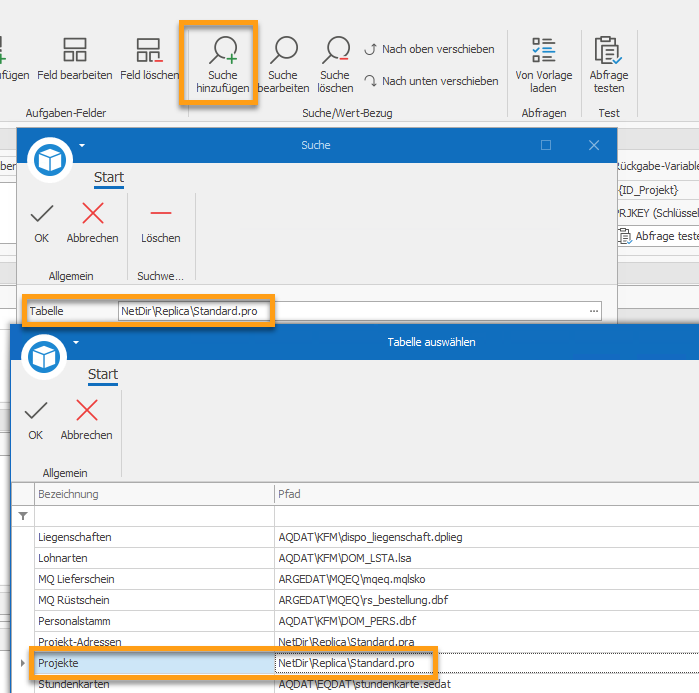Image resolution: width=699 pixels, height=693 pixels.
Task: Click the Bezeichnung filter row field
Action: coord(154,516)
